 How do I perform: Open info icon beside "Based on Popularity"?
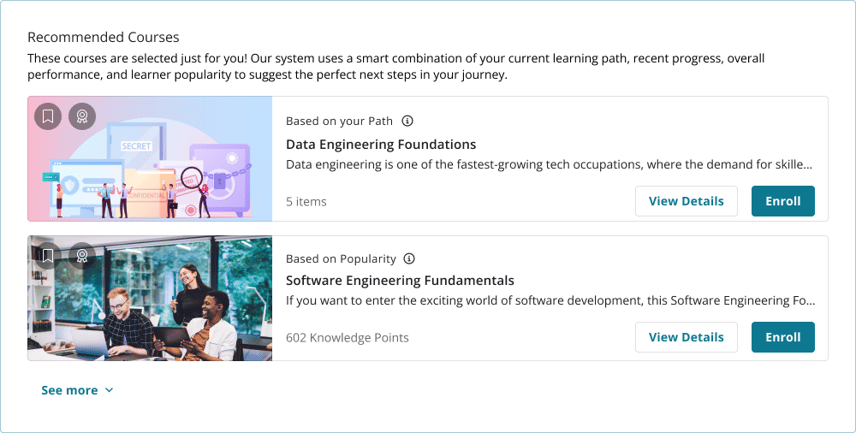coord(409,258)
